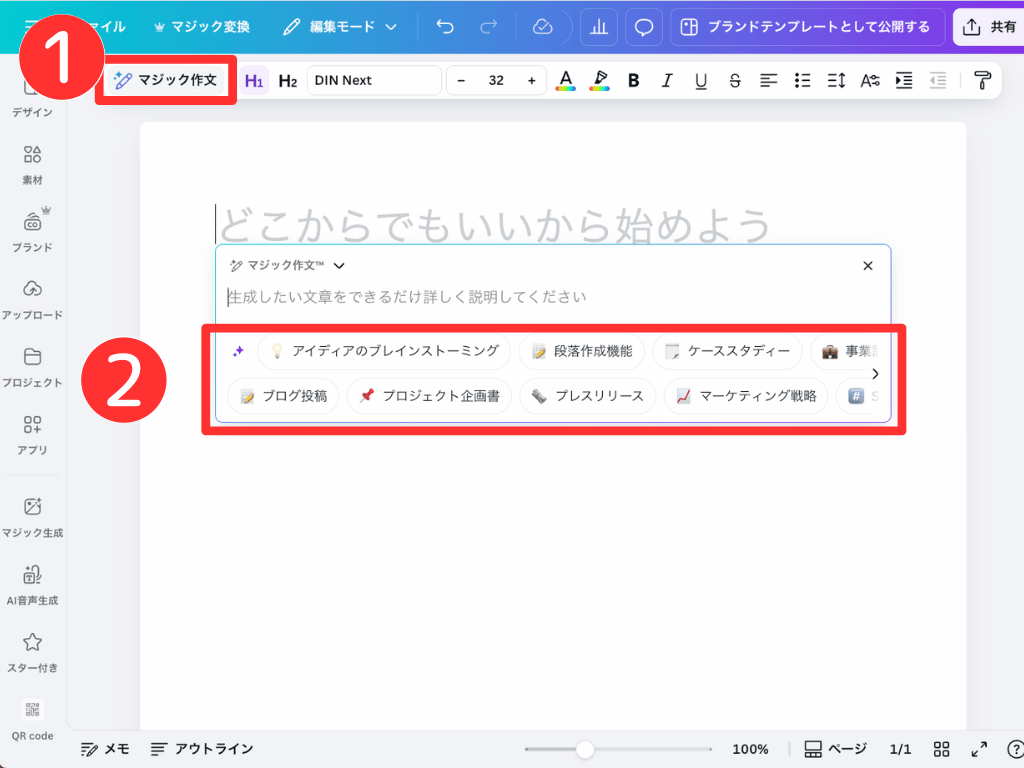1024x768 pixels.
Task: Increase font size with plus button
Action: pos(532,80)
